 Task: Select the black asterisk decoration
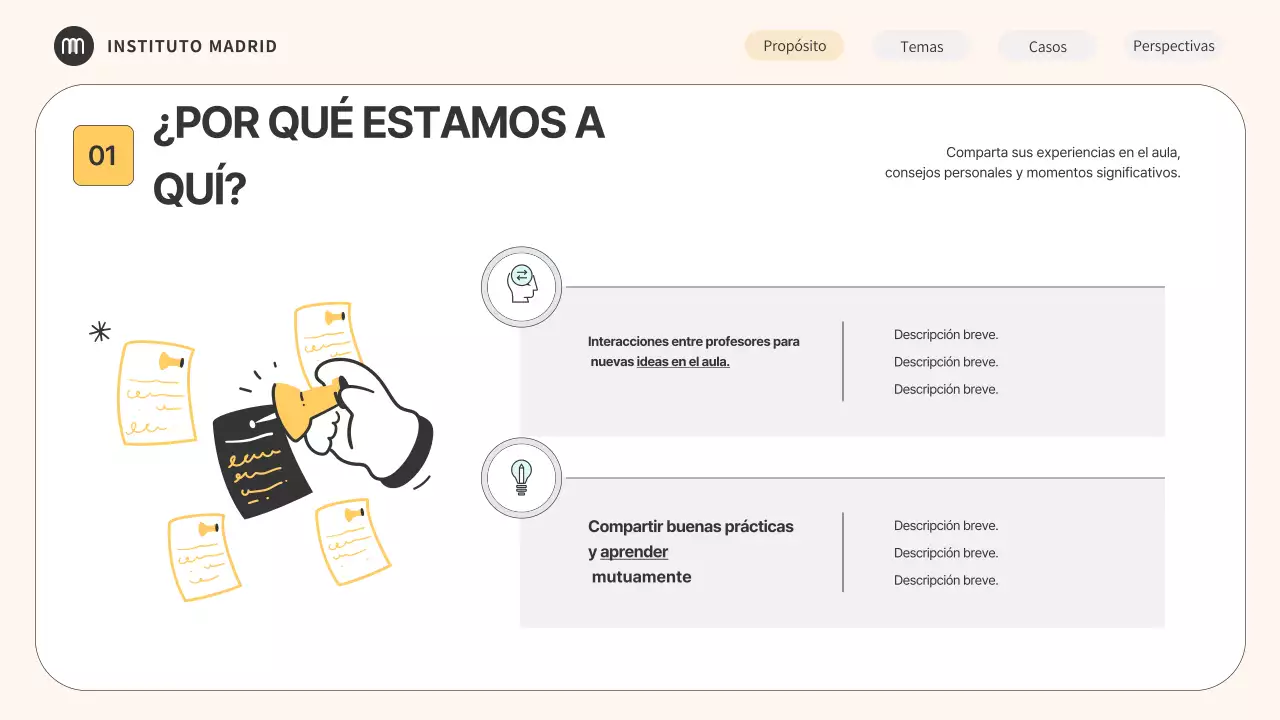pos(99,331)
